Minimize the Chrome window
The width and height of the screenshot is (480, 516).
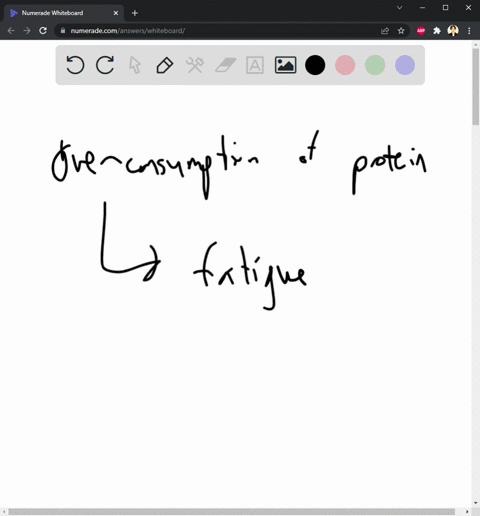click(422, 8)
